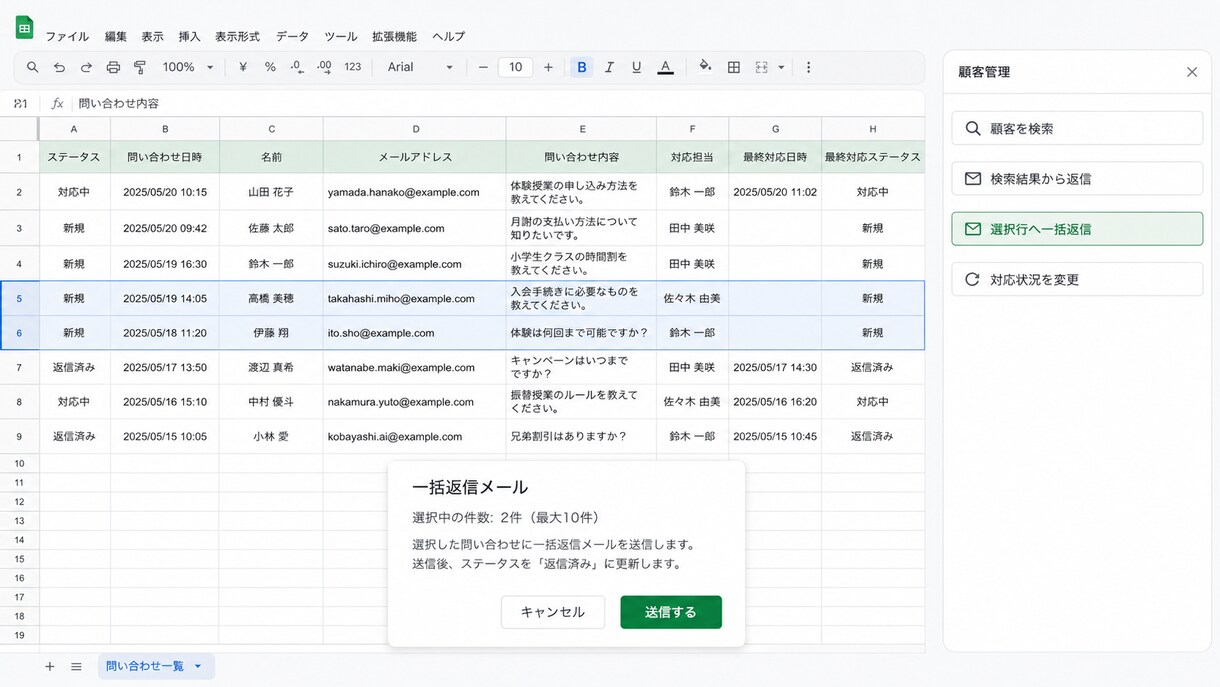The width and height of the screenshot is (1220, 687).
Task: Select the paint format roller icon
Action: 140,67
